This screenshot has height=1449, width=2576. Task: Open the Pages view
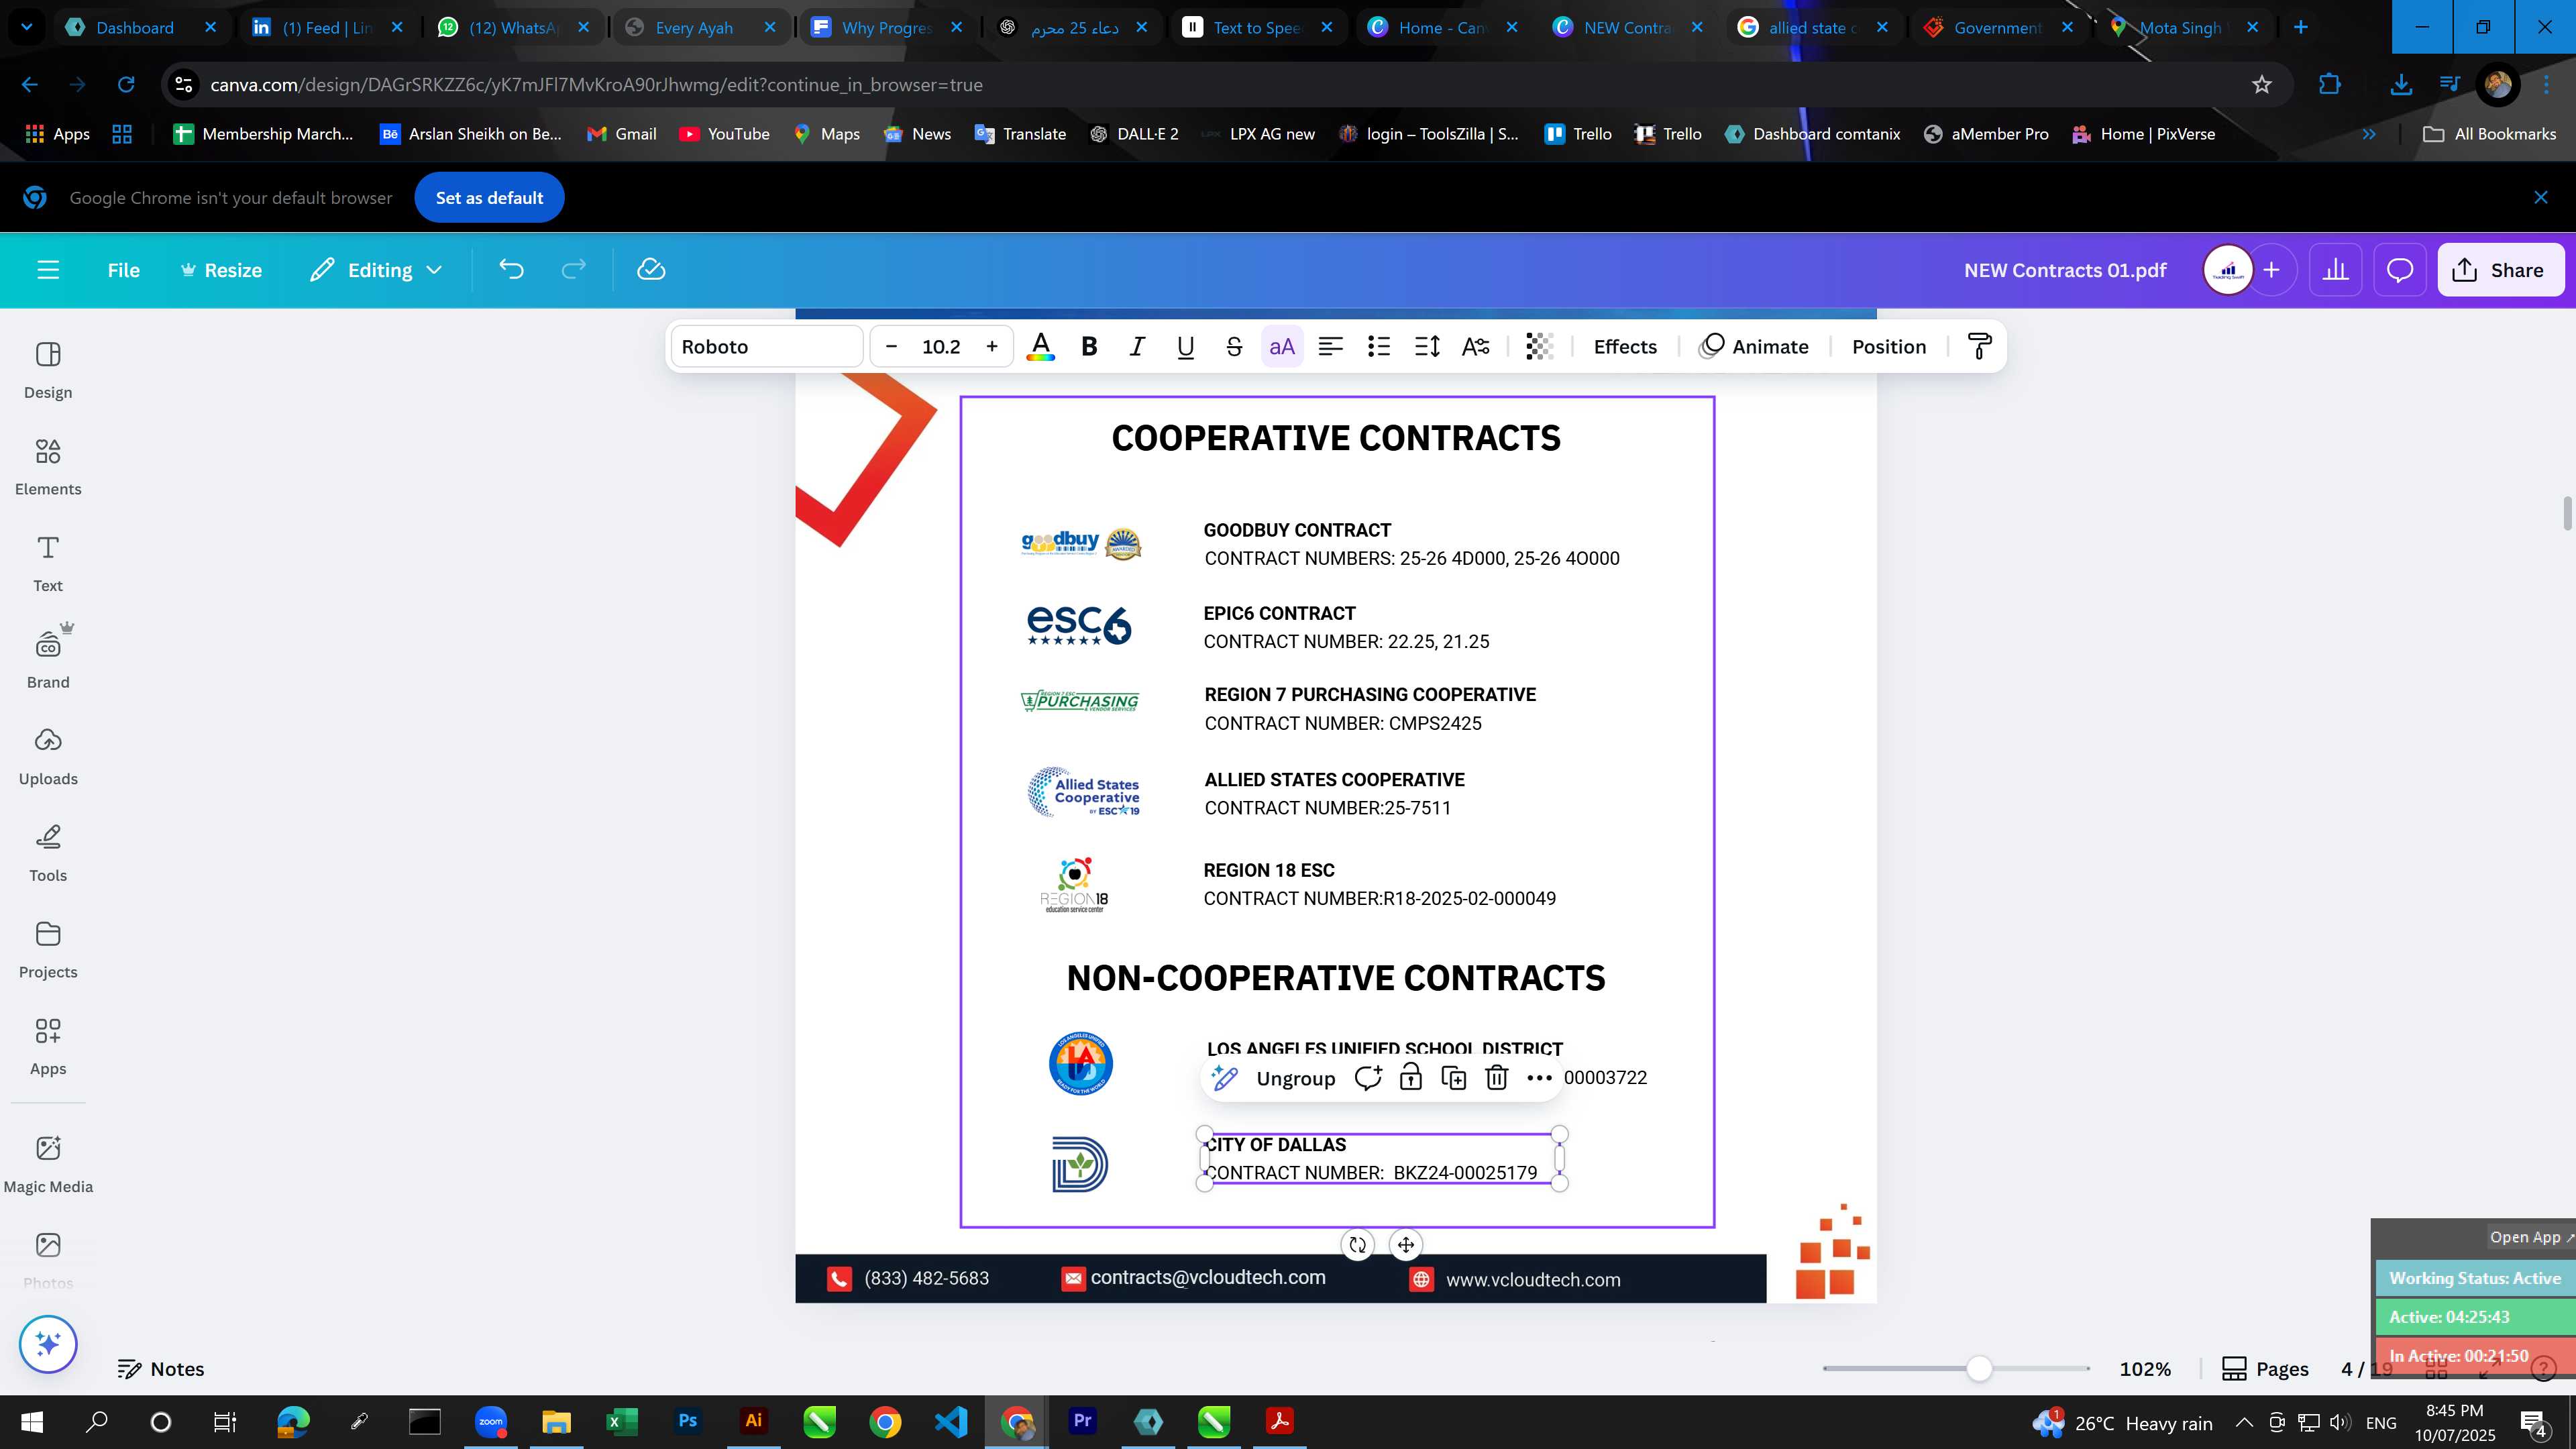pos(2265,1370)
